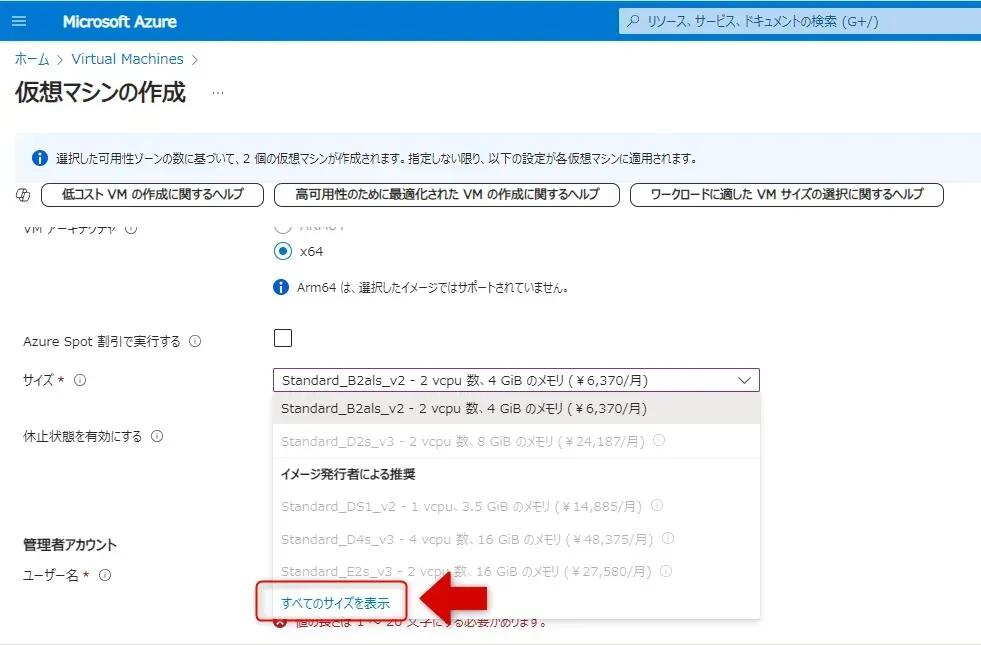Click info icon on Standard_D2s_v3 option
The height and width of the screenshot is (645, 981).
coord(659,440)
